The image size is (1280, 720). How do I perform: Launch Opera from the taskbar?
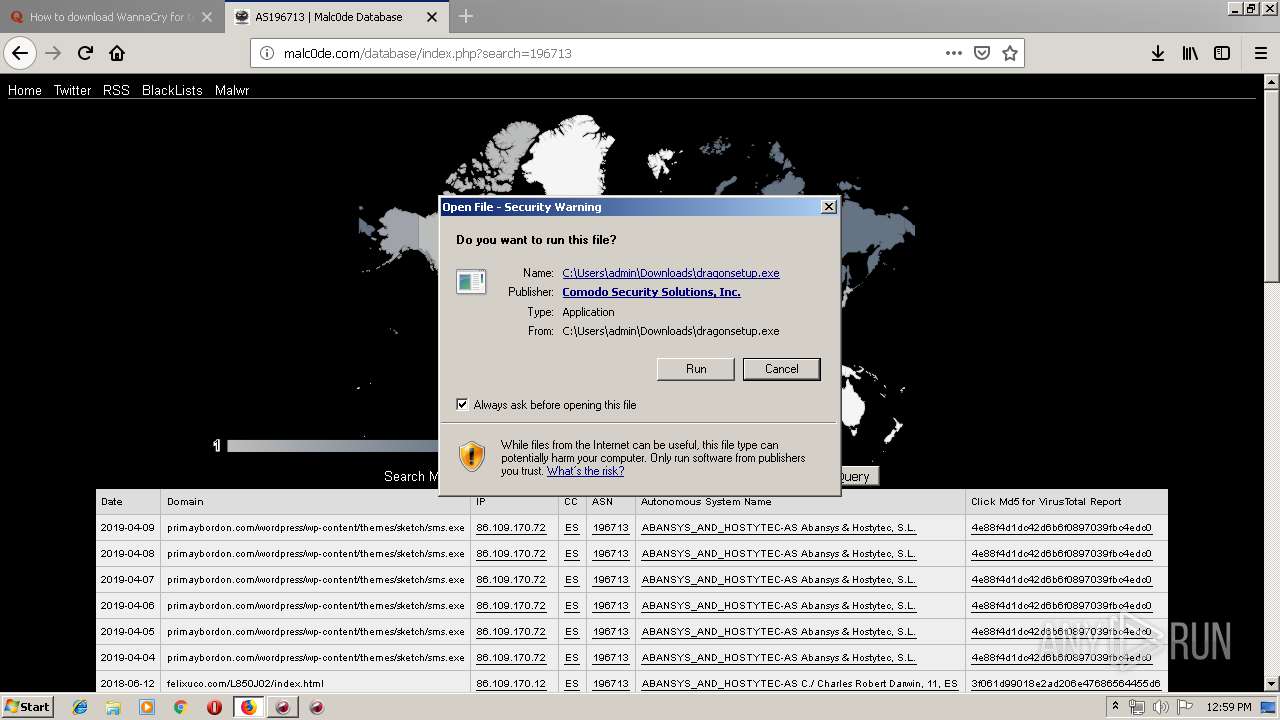pyautogui.click(x=214, y=707)
